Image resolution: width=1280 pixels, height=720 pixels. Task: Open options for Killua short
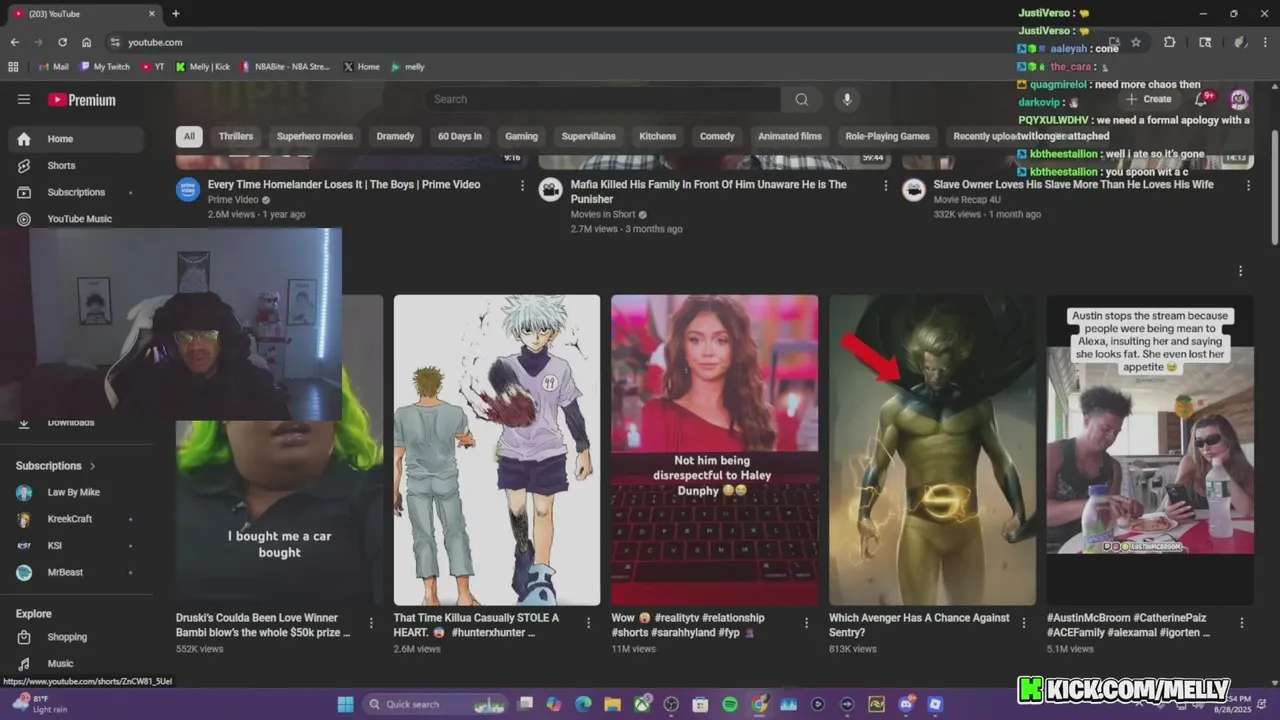coord(589,623)
